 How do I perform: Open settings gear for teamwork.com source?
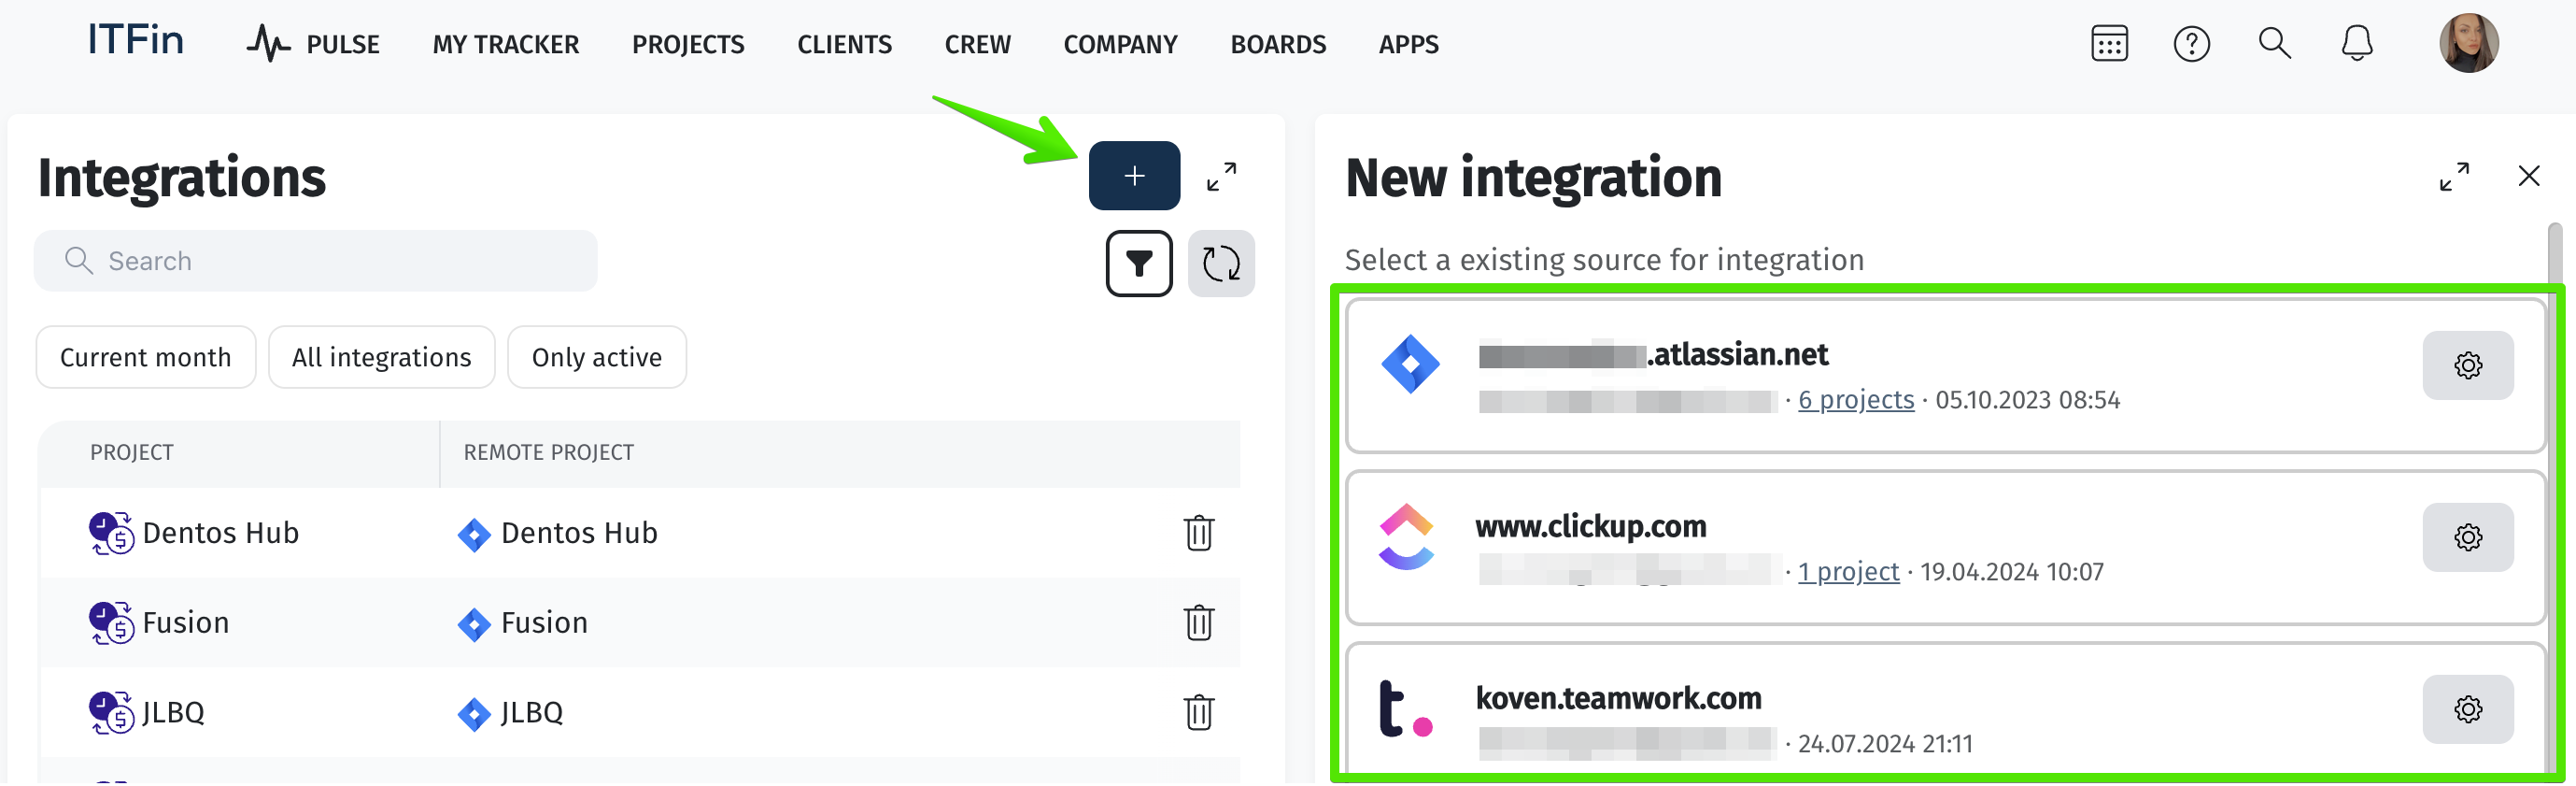2467,710
